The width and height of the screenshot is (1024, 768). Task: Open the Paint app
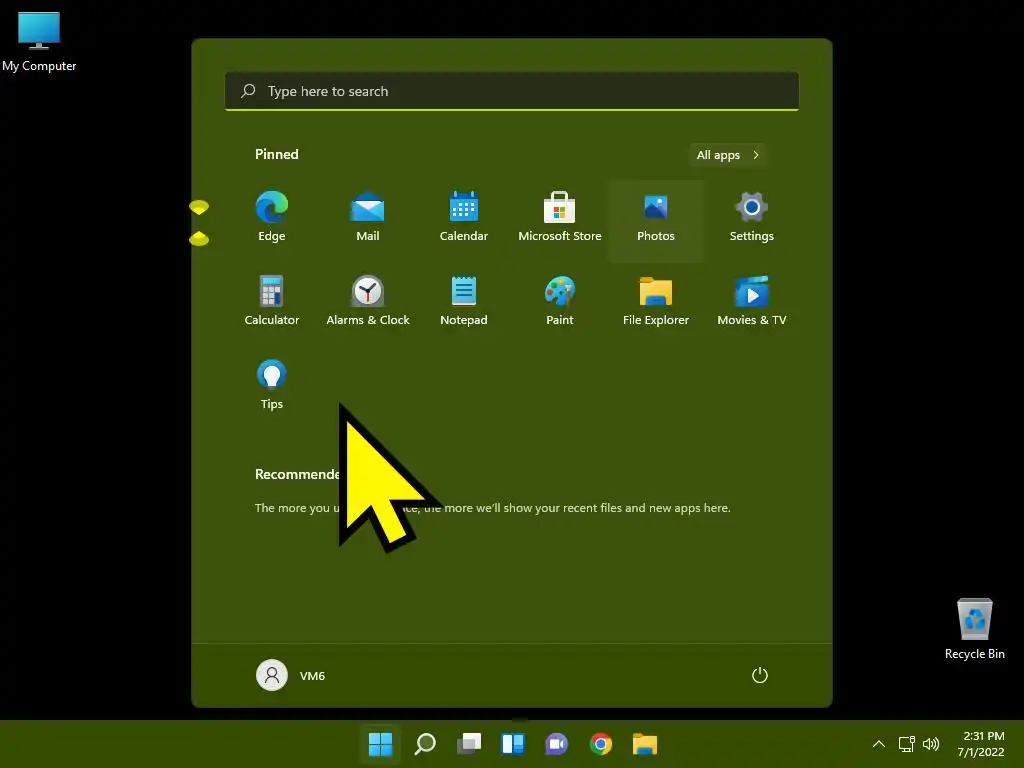click(x=560, y=301)
